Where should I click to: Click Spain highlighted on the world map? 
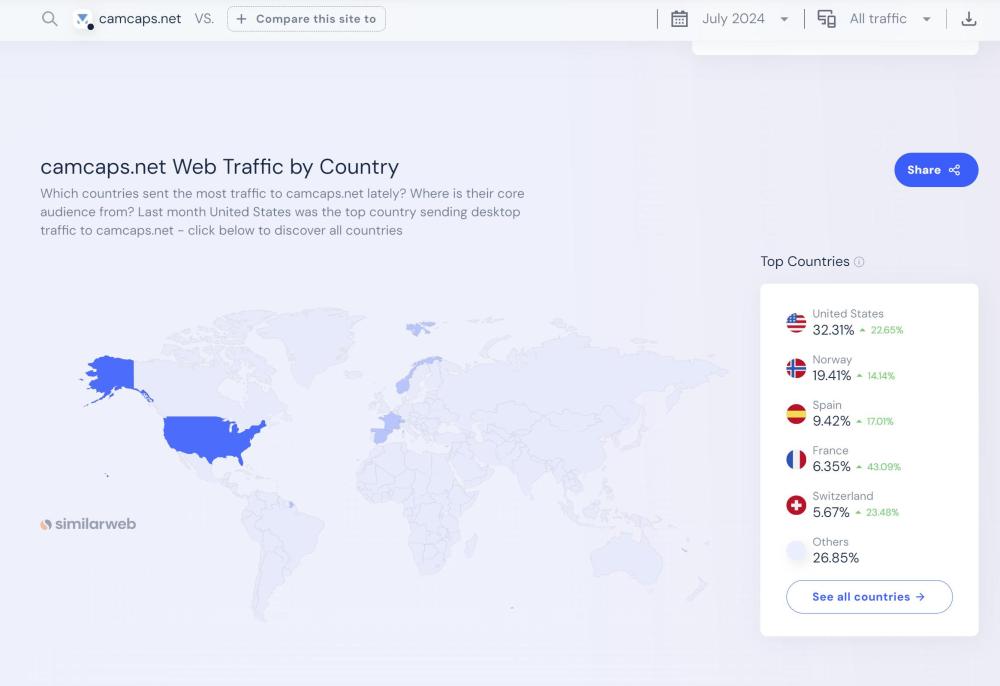tap(385, 430)
